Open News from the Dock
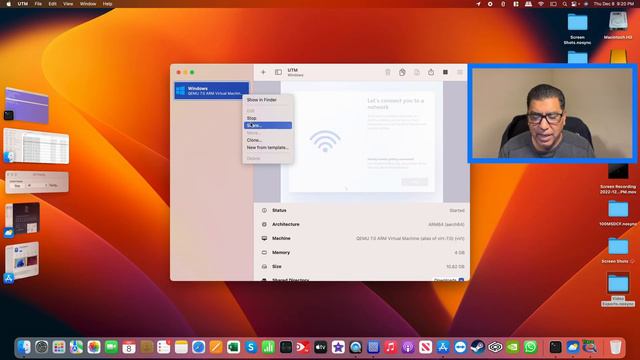Screen dimensions: 640x360 tap(425, 347)
